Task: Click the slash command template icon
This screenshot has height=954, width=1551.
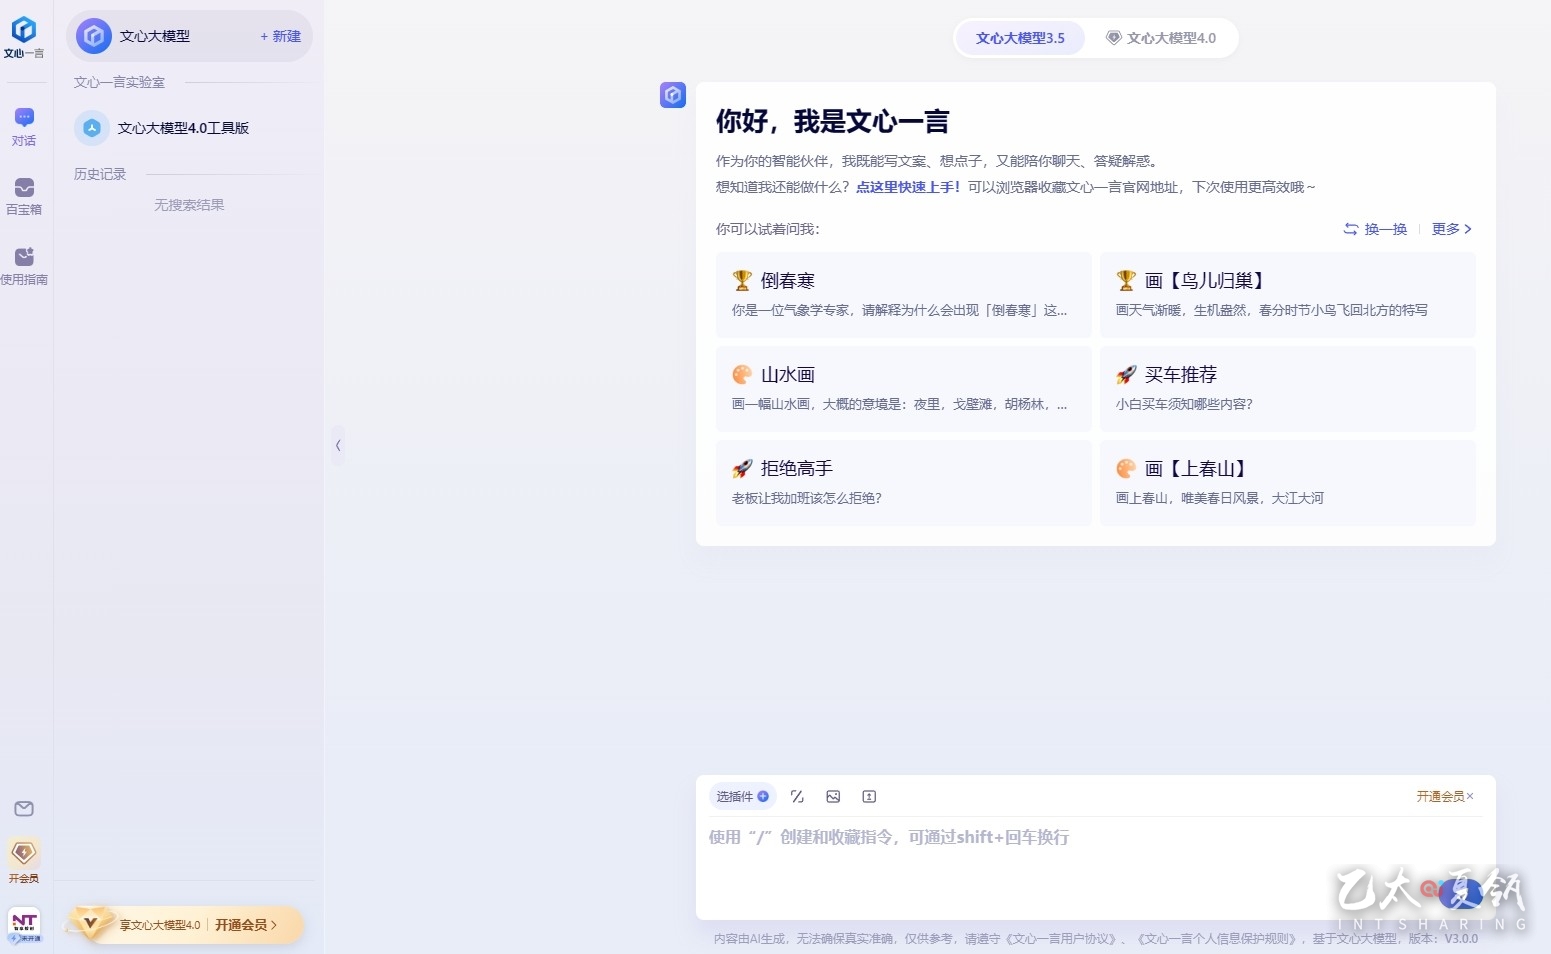Action: click(797, 796)
